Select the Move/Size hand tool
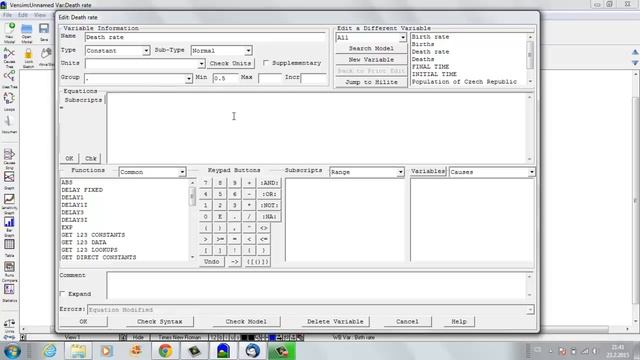This screenshot has height=360, width=640. [x=46, y=57]
